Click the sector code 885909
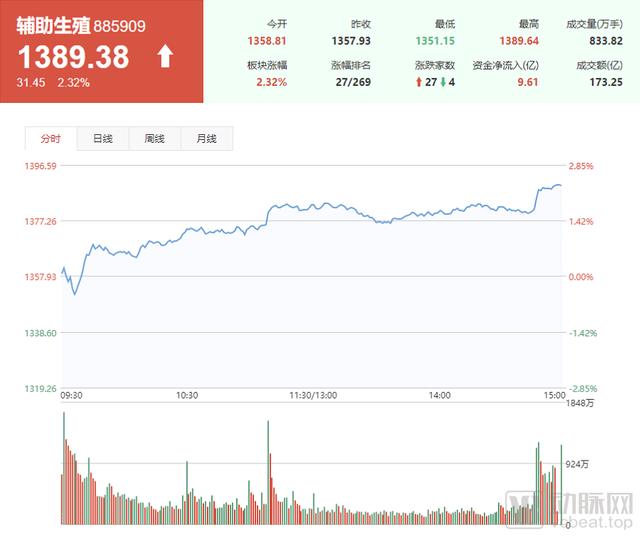 120,27
